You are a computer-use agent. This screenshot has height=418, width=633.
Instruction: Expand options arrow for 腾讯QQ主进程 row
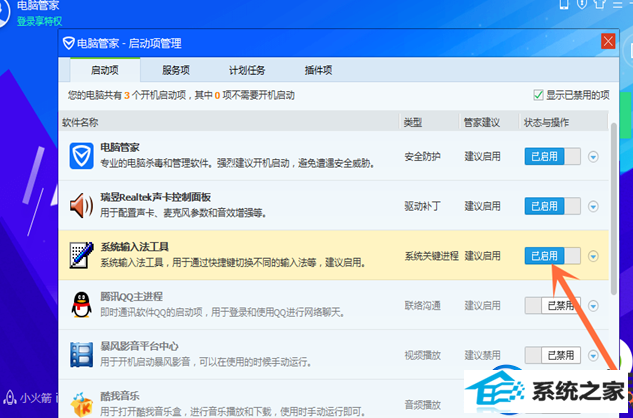tap(593, 306)
